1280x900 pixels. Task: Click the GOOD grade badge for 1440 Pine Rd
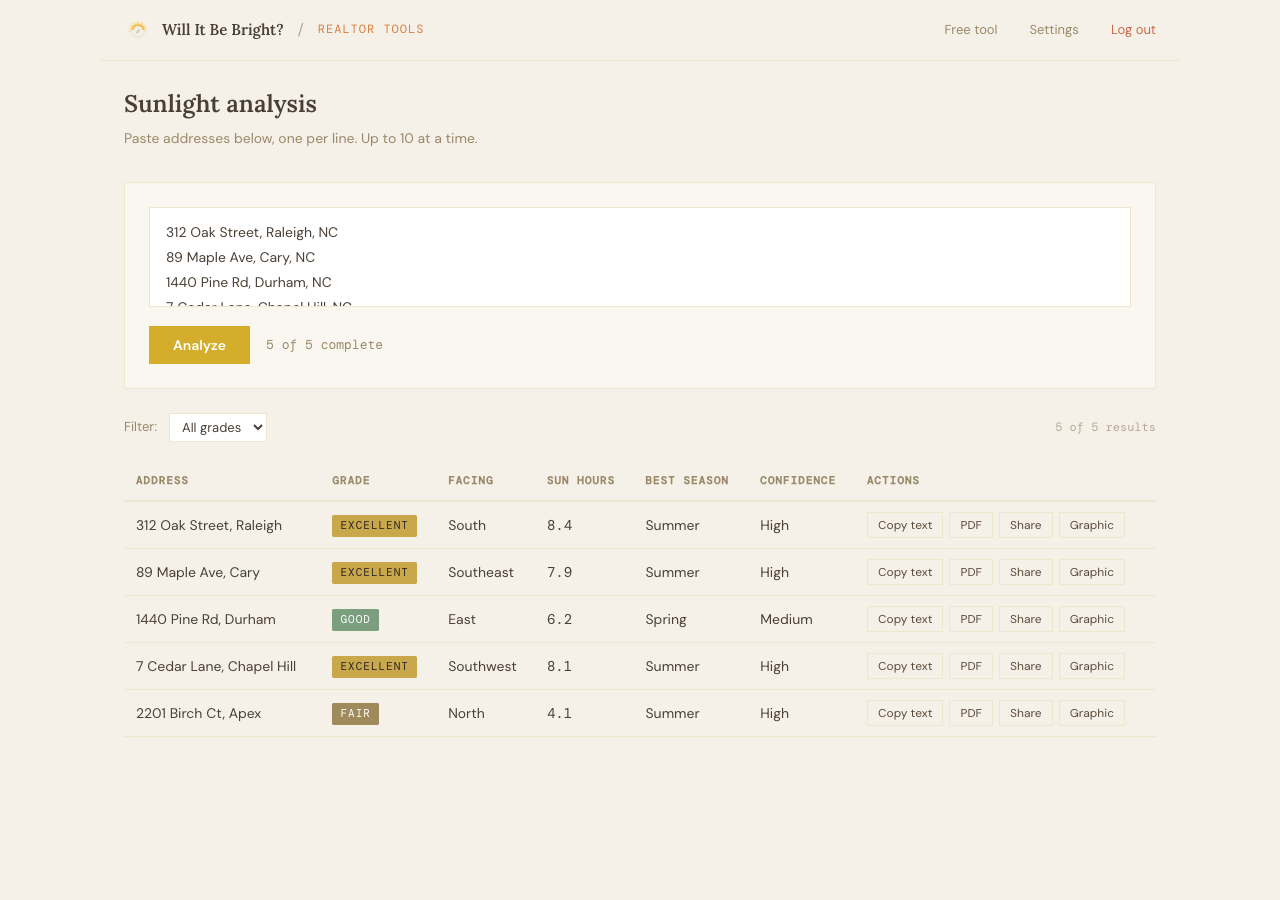tap(355, 619)
